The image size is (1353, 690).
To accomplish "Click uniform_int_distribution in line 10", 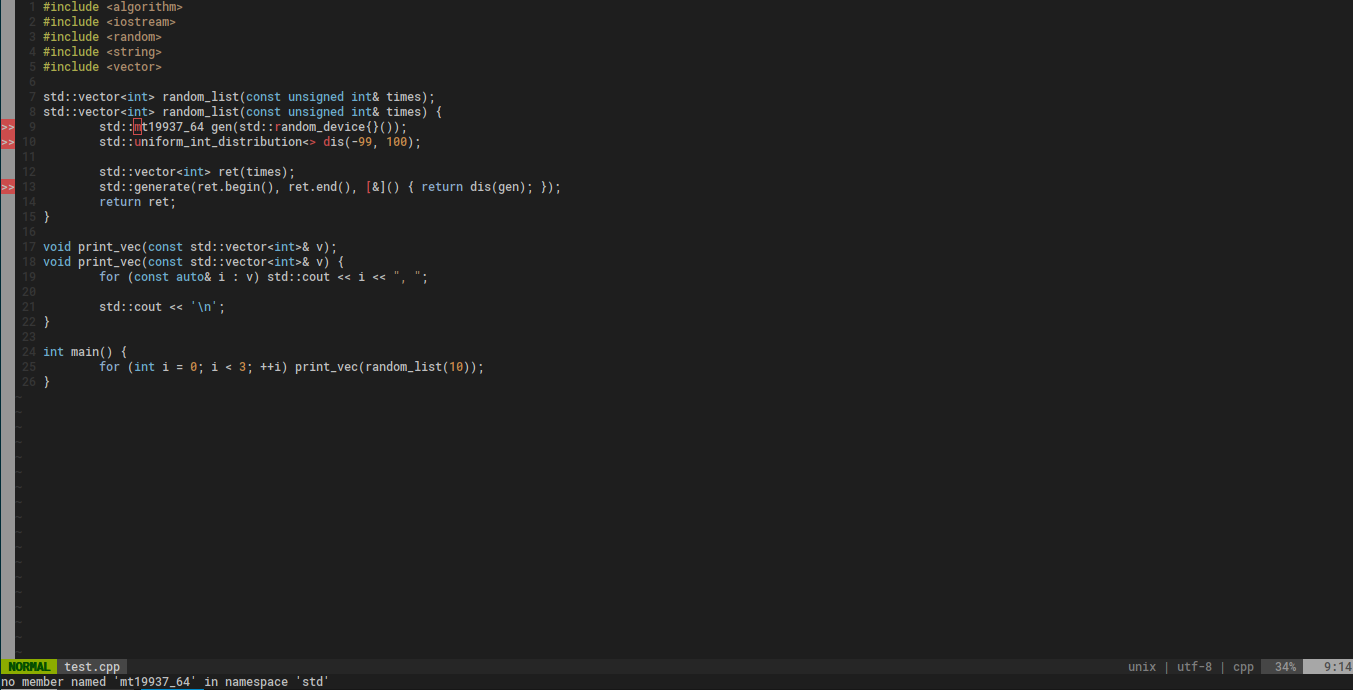I will [218, 142].
